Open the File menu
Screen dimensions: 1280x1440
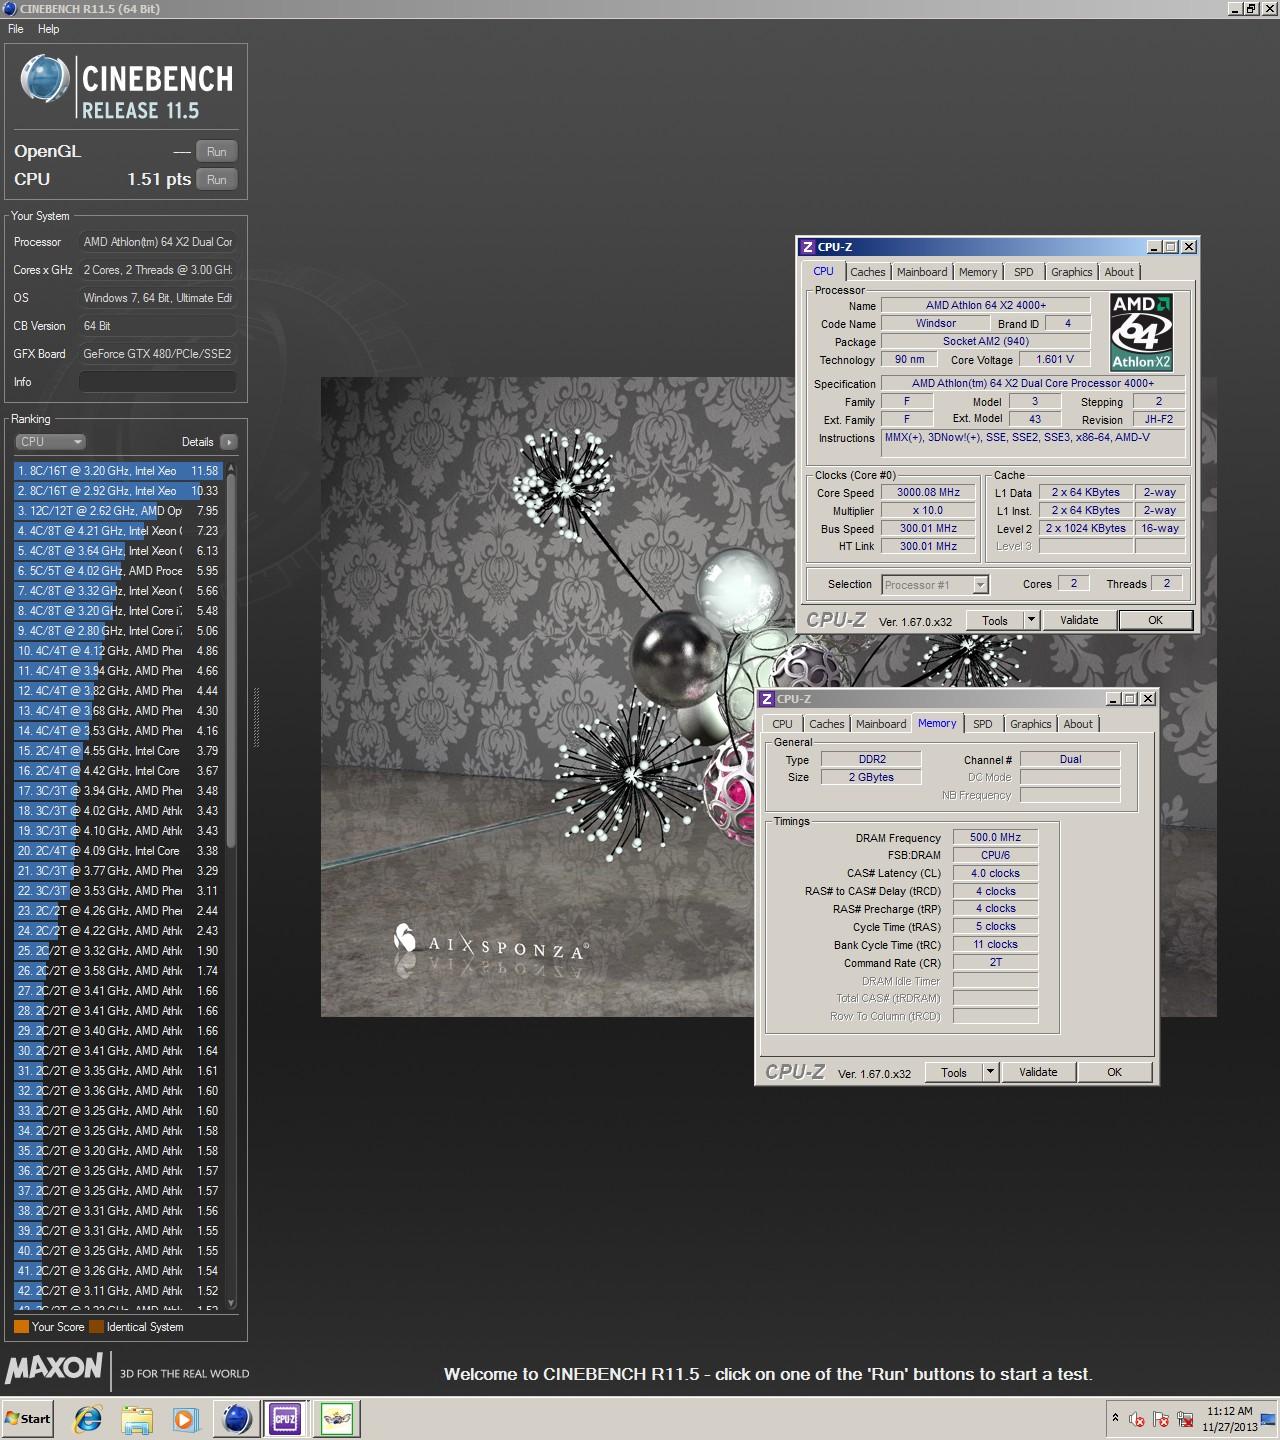(x=16, y=29)
